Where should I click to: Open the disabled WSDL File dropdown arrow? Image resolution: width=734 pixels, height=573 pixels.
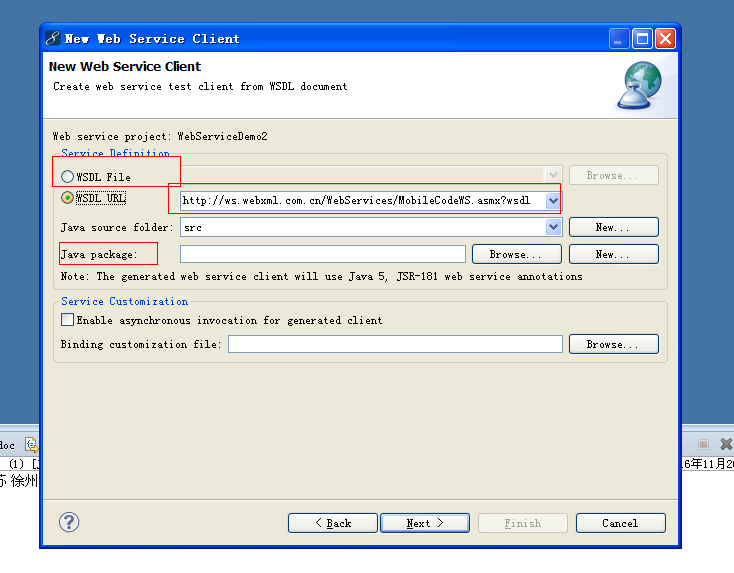pyautogui.click(x=553, y=175)
